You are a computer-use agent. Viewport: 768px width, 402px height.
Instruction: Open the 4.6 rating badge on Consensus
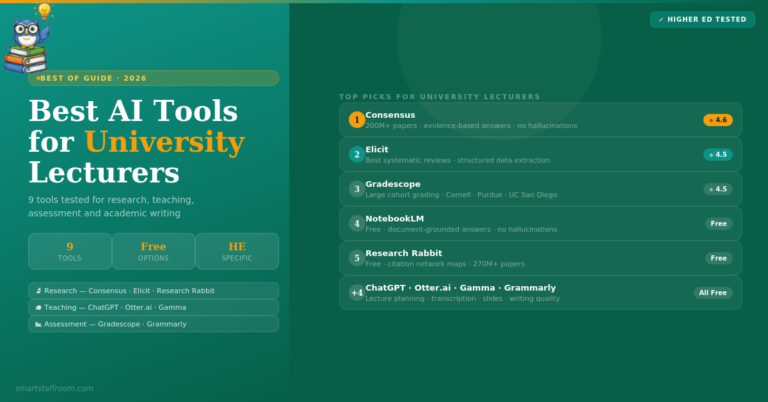coord(718,120)
